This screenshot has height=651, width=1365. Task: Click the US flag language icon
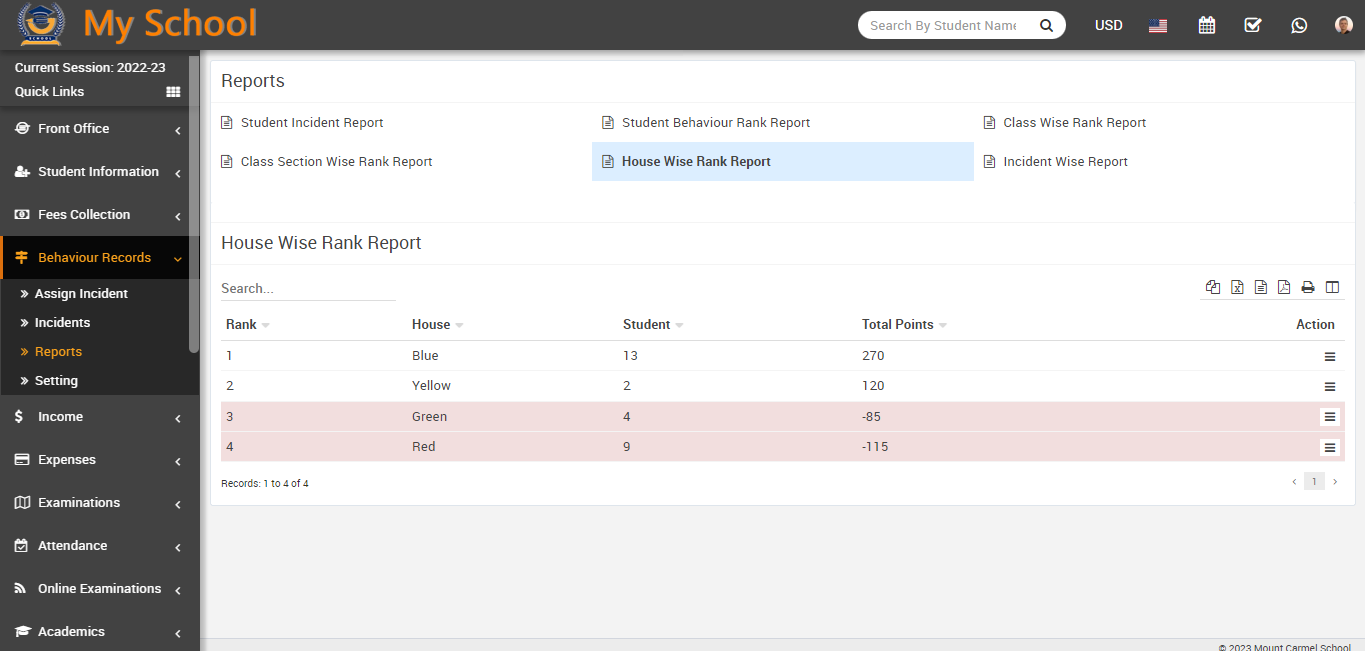click(x=1158, y=26)
